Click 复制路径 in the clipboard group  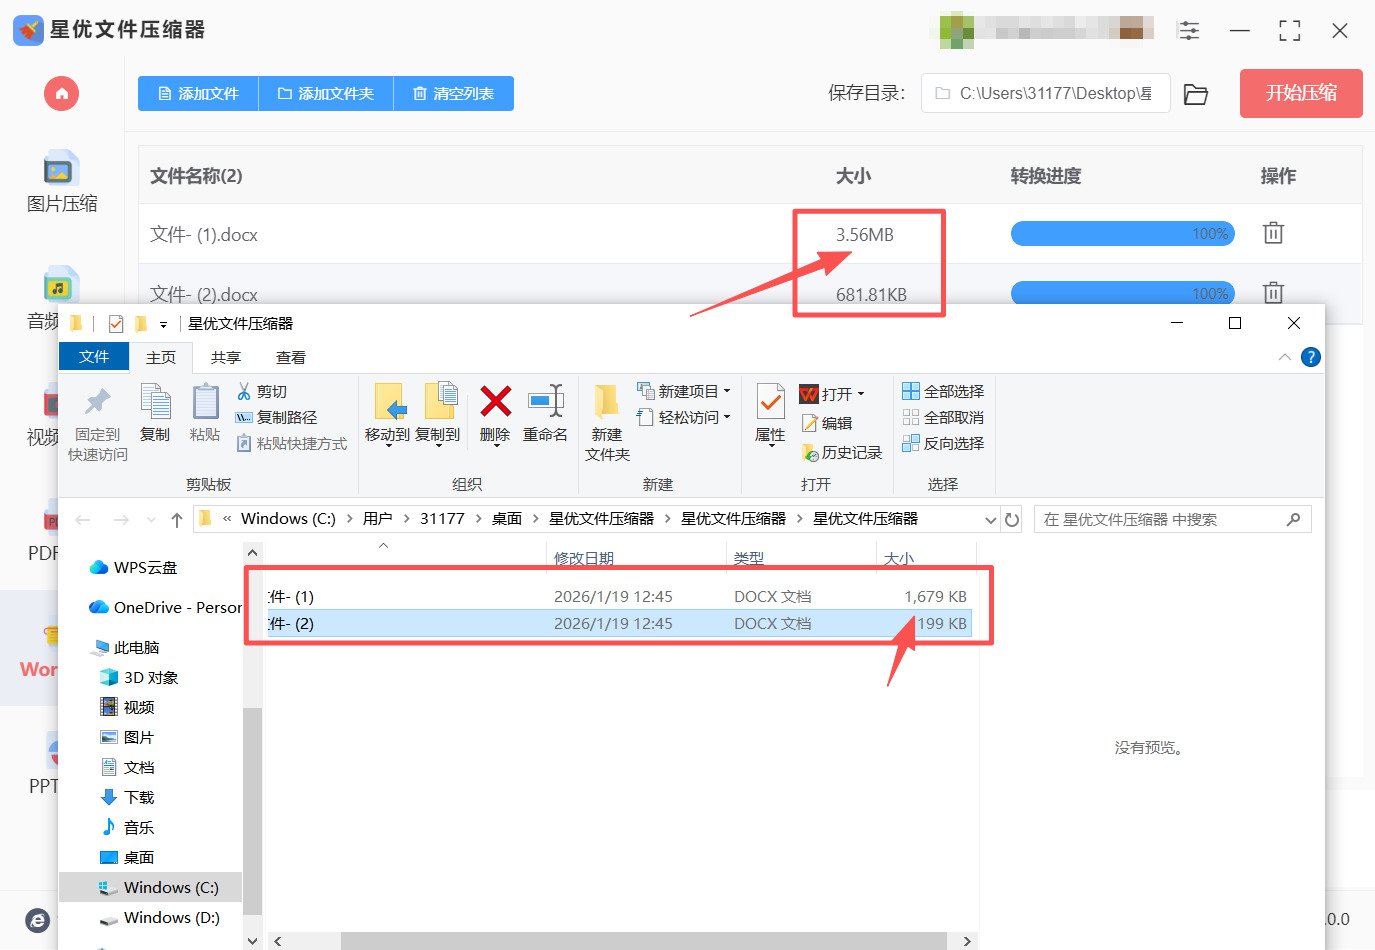coord(276,418)
